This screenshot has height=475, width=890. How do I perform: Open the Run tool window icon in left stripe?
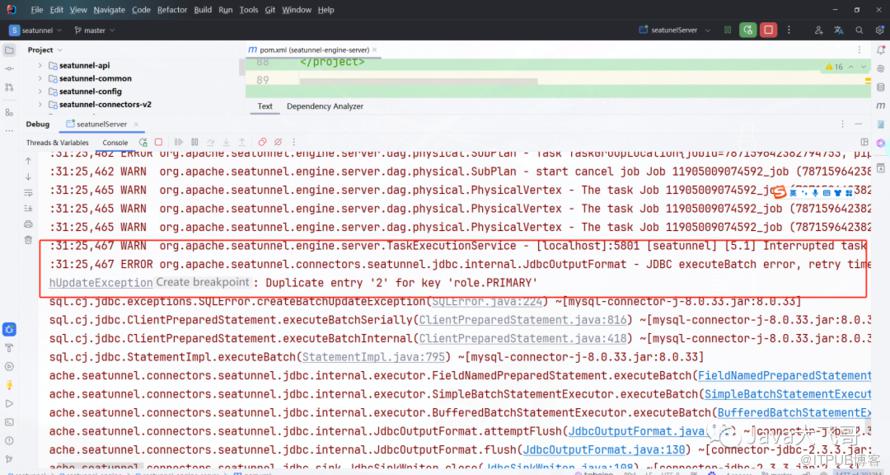pos(9,403)
